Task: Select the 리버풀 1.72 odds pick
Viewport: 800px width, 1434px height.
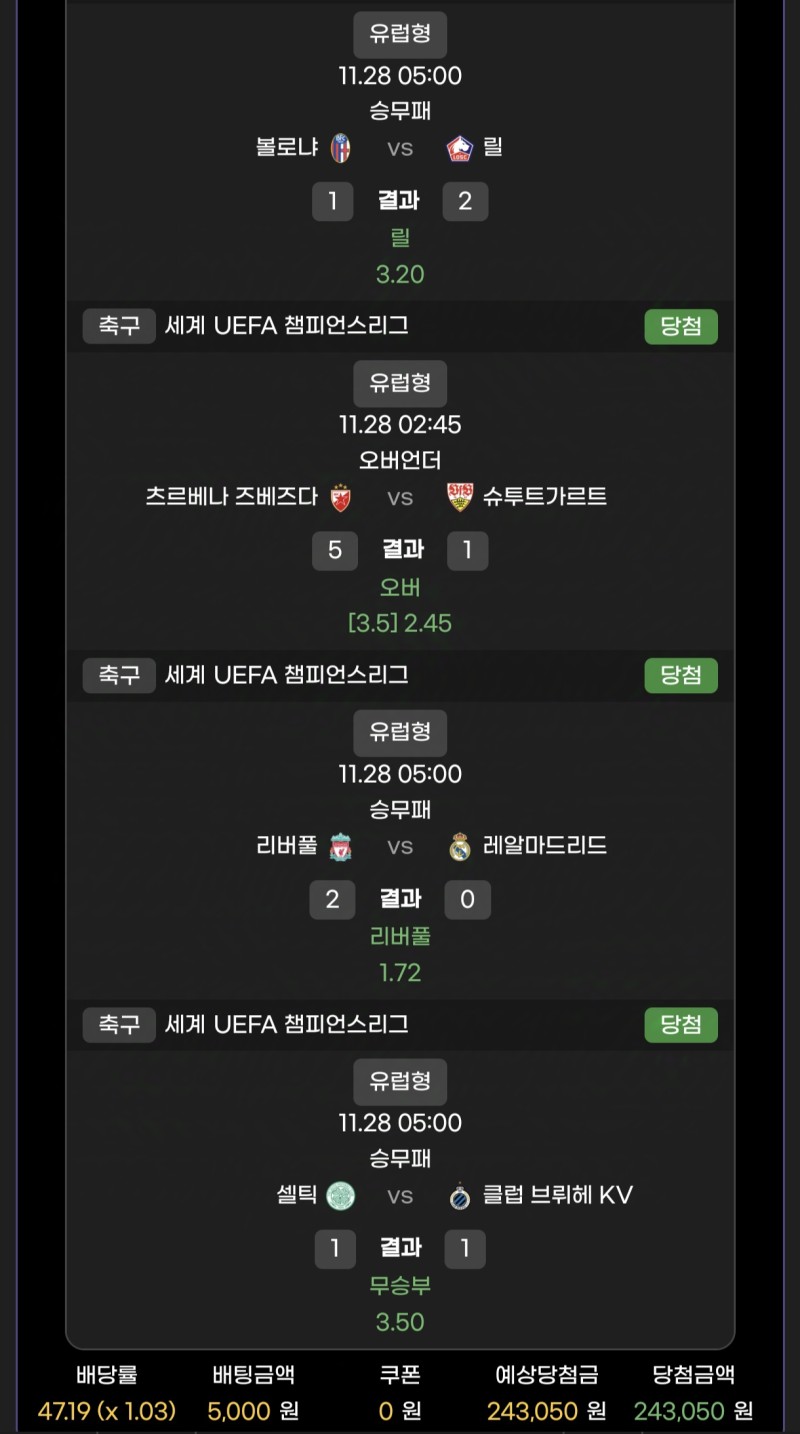Action: coord(400,954)
